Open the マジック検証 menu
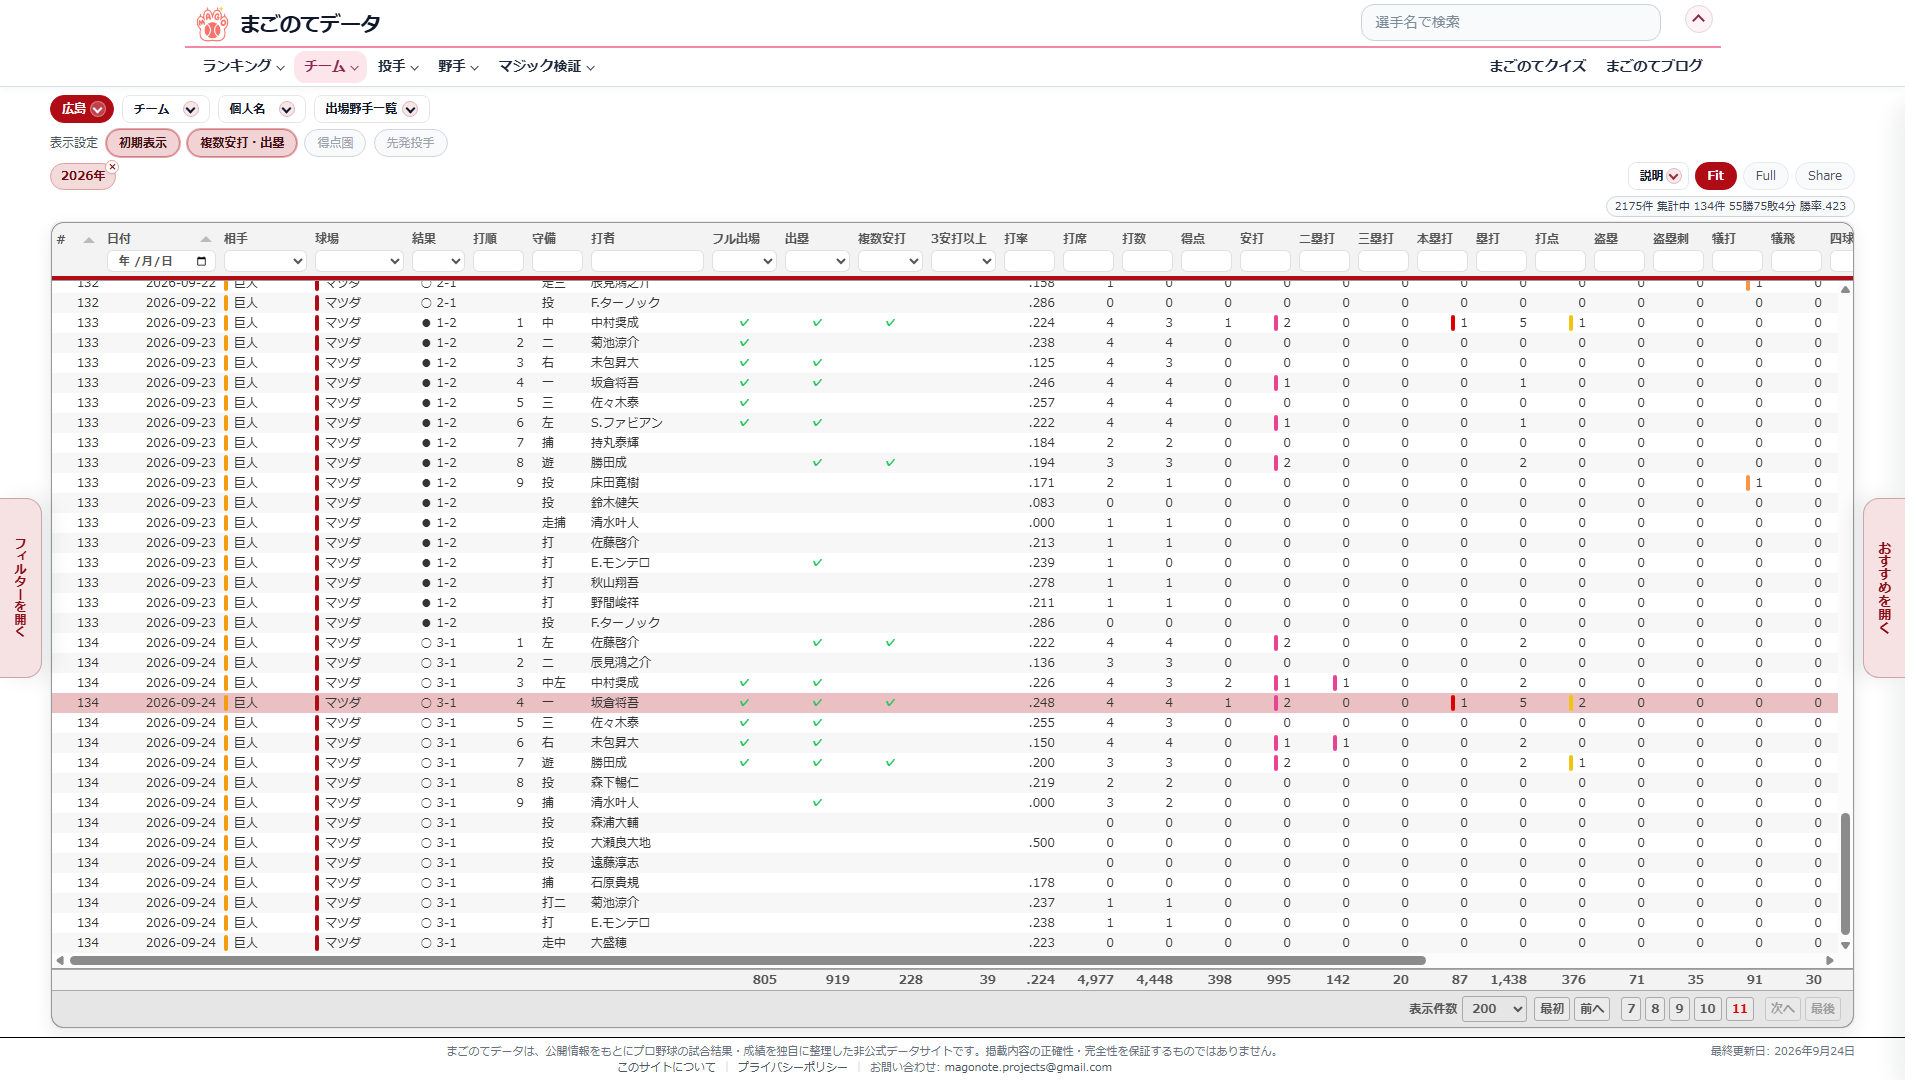Viewport: 1920px width, 1080px height. (546, 66)
